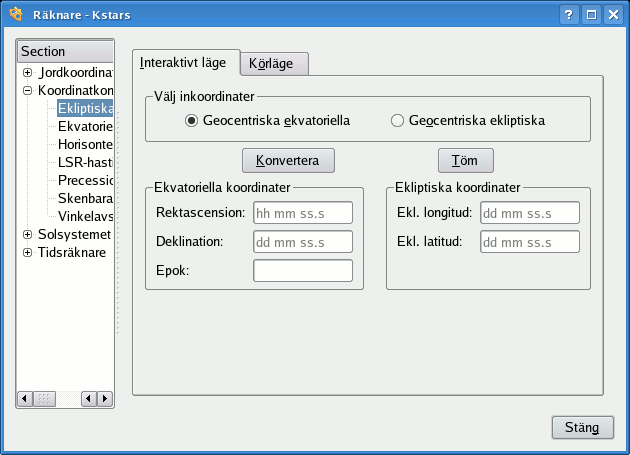This screenshot has width=630, height=455.
Task: Click the Rektascension input field
Action: click(303, 213)
